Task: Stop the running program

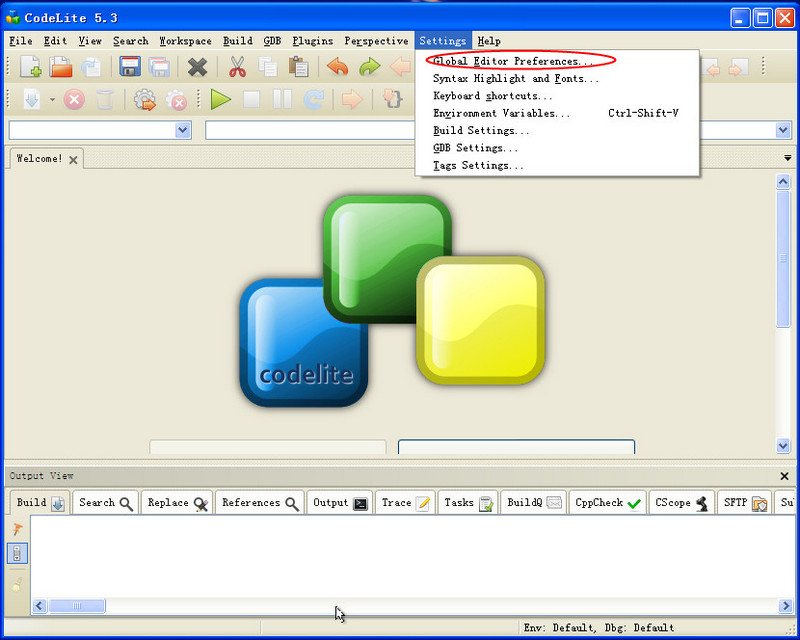Action: click(x=252, y=100)
